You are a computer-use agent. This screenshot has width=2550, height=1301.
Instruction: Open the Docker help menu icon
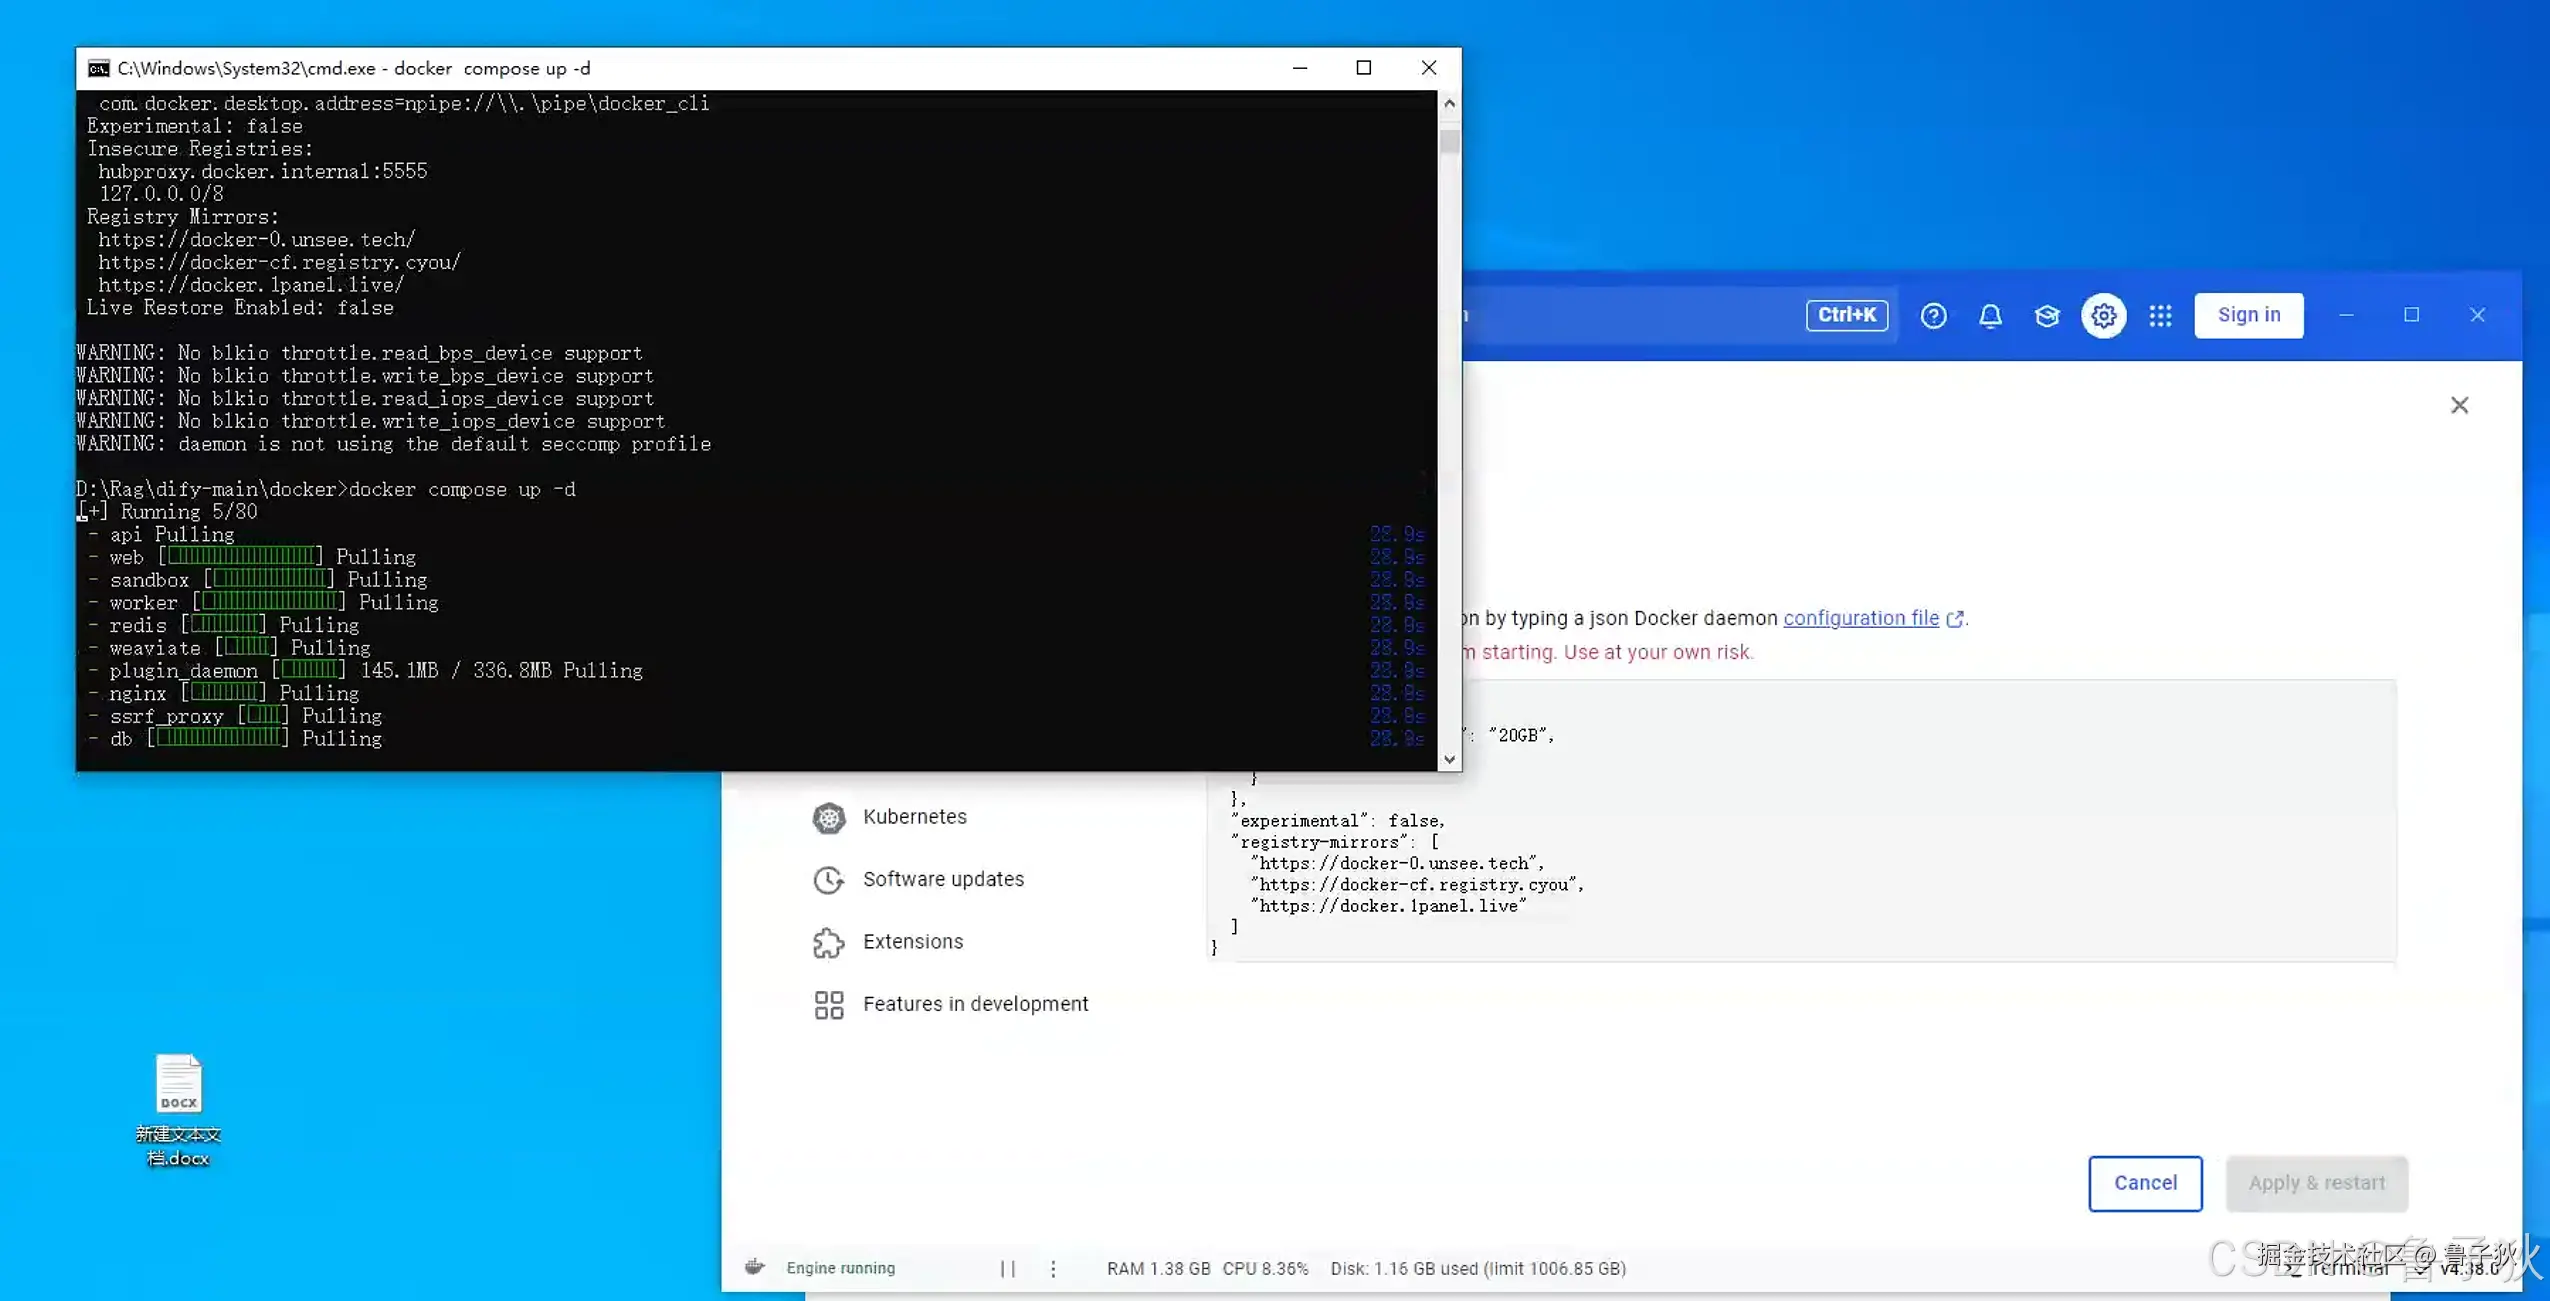1933,316
